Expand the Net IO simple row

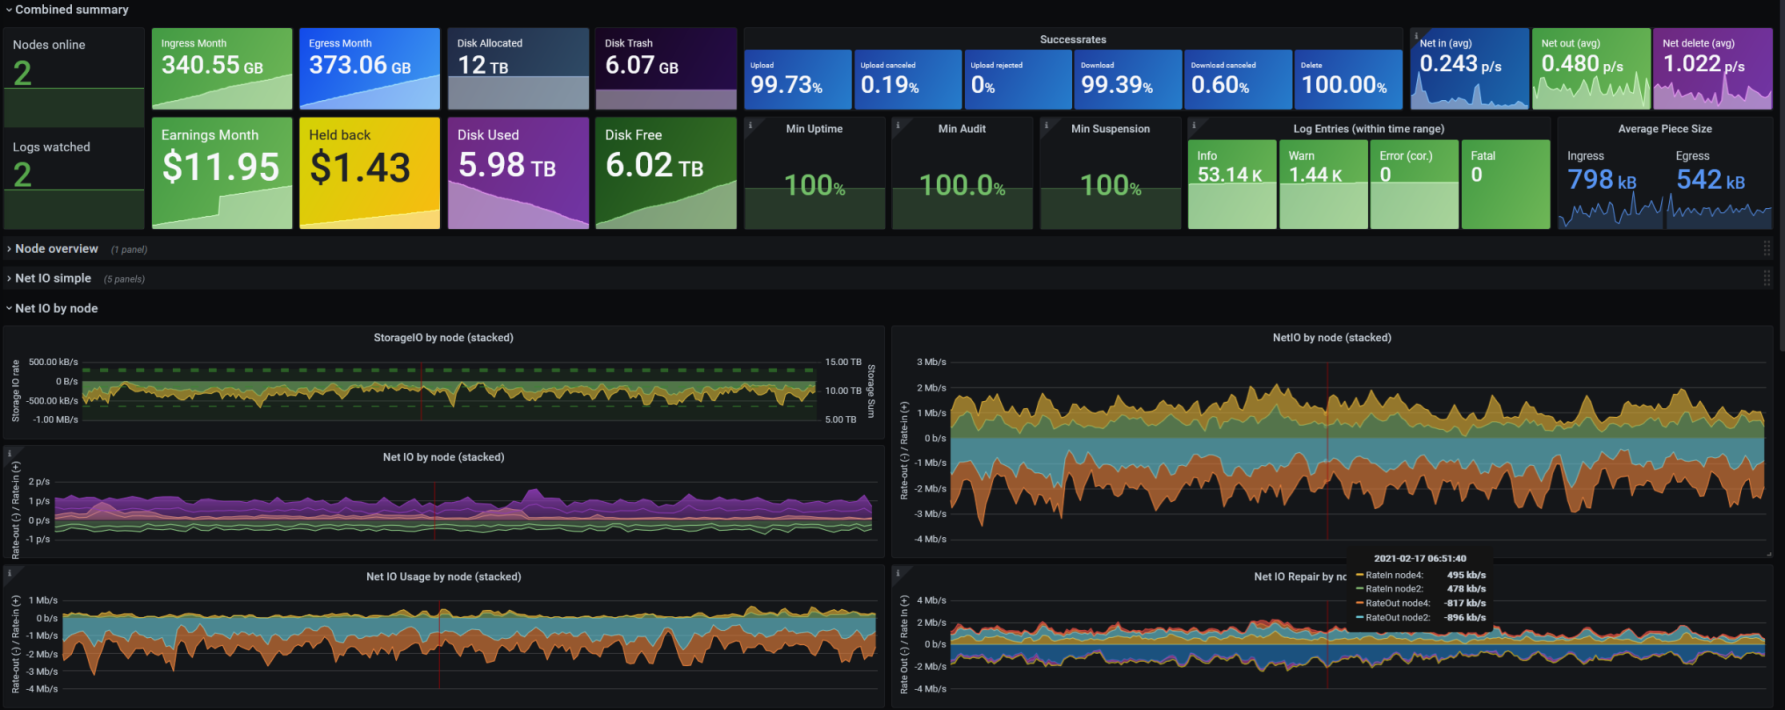pos(52,278)
